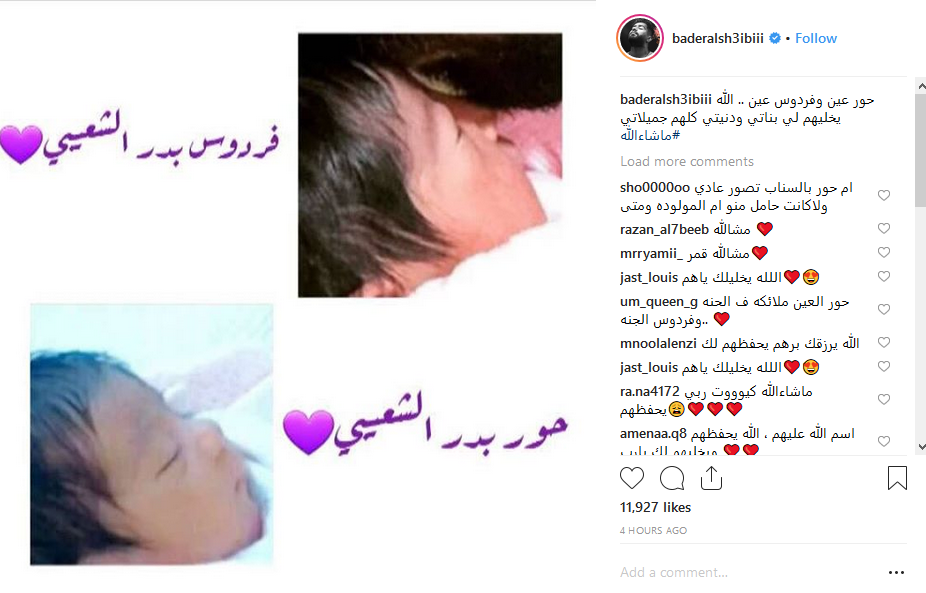Viewport: 926px width, 593px height.
Task: Like razan_al7beeb's comment
Action: (x=883, y=229)
